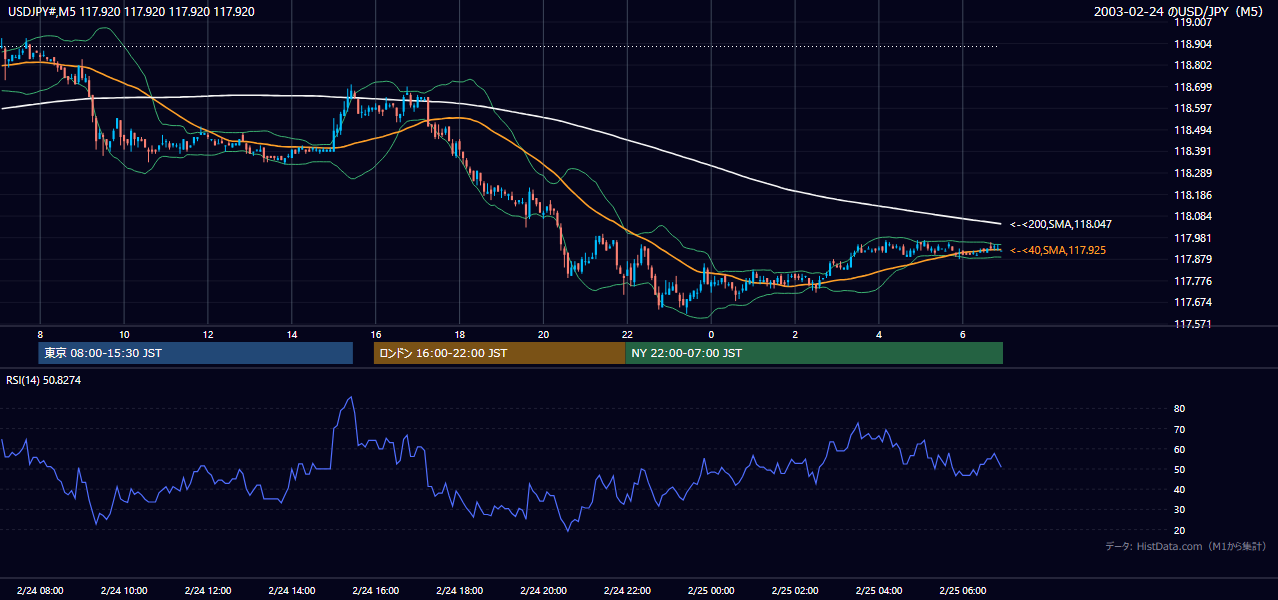Click the RSI scale value 60
Image resolution: width=1278 pixels, height=600 pixels.
point(1180,449)
